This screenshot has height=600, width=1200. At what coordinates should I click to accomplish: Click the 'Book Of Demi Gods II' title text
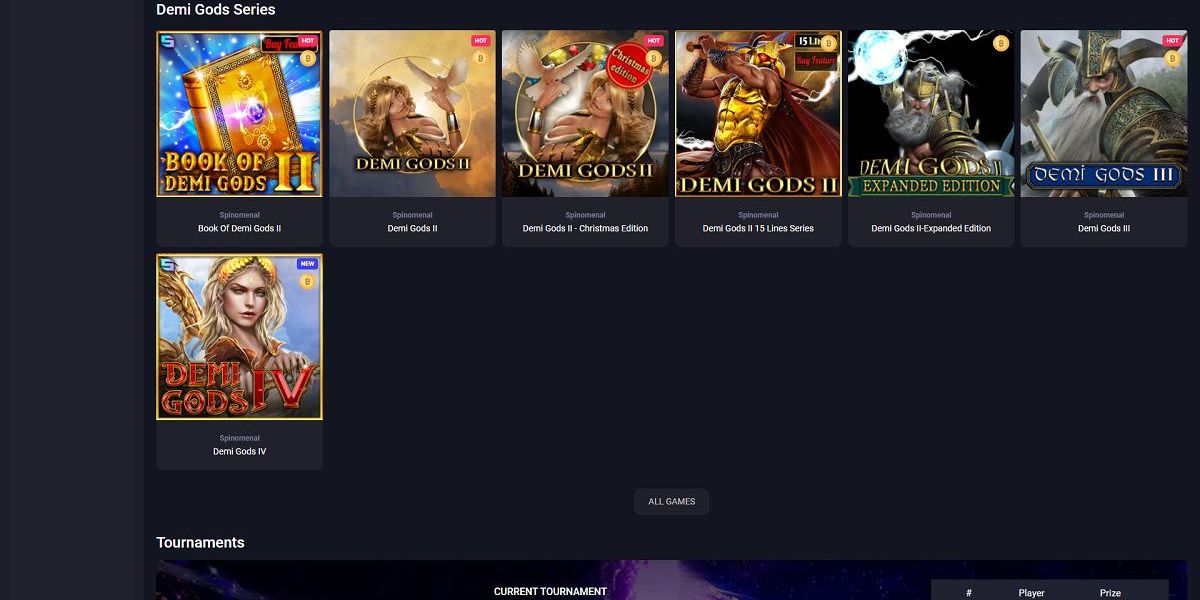[x=240, y=228]
